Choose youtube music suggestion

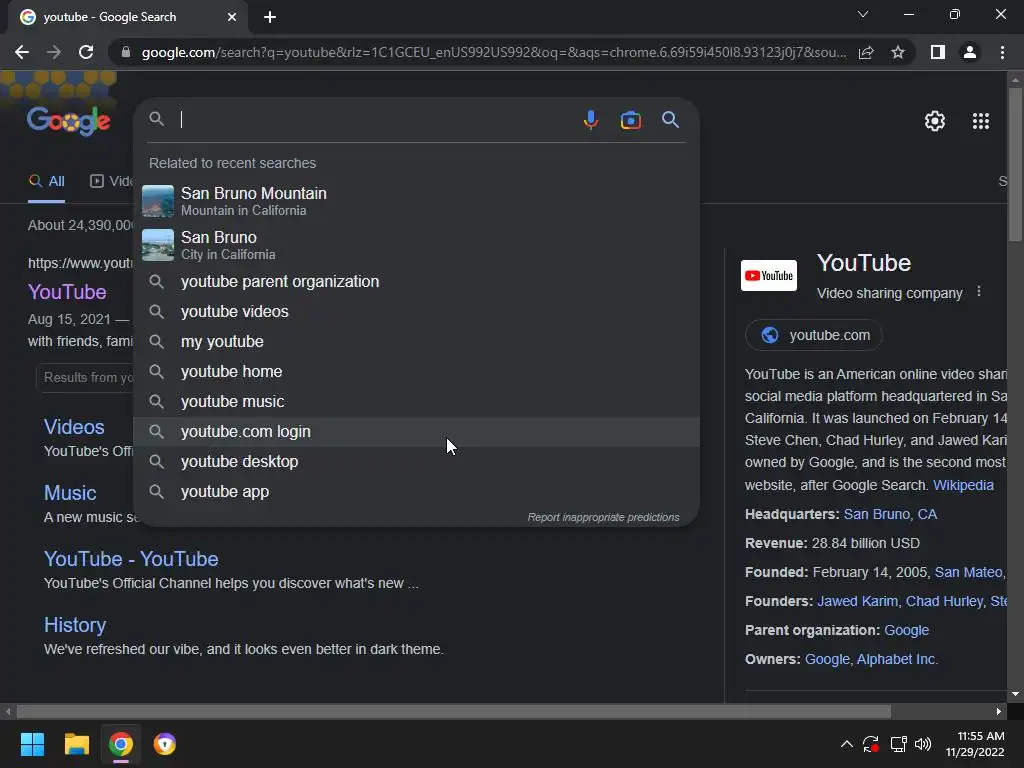[416, 402]
